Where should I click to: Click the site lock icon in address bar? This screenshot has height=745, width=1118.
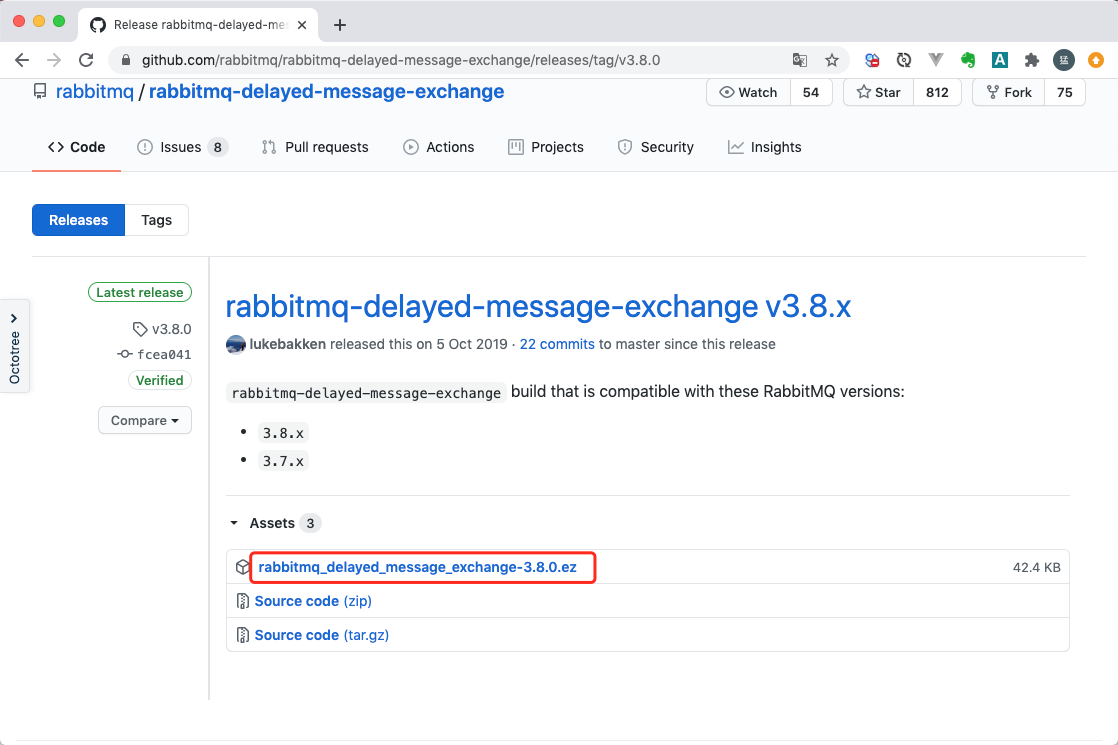point(125,60)
